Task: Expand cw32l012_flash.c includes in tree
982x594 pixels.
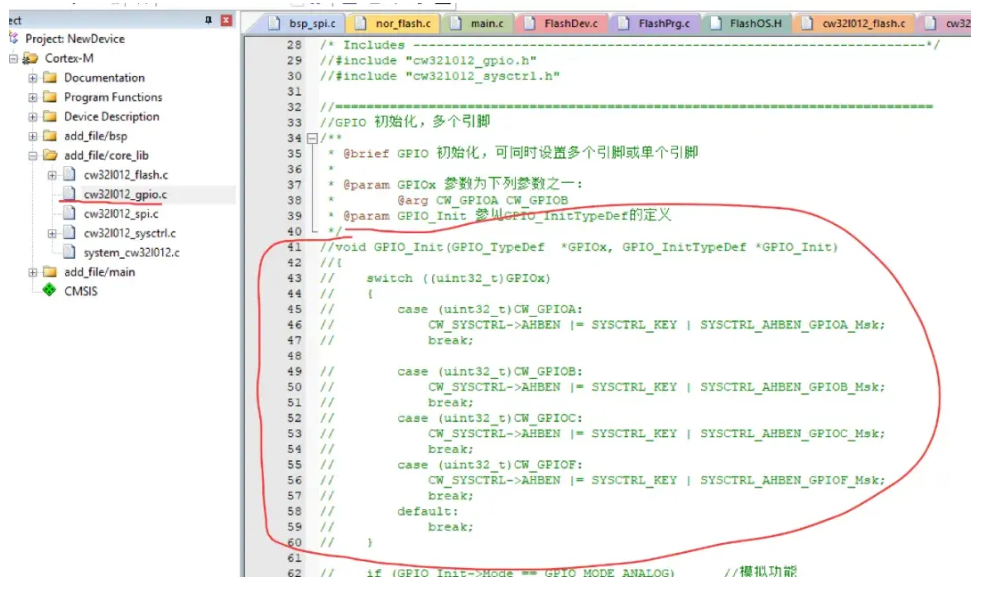Action: point(52,175)
